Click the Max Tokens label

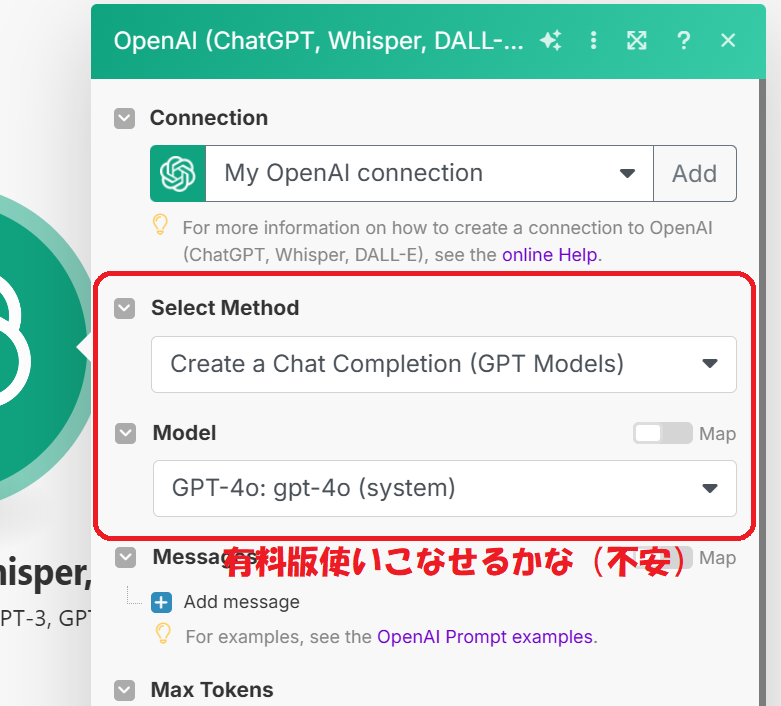click(x=212, y=690)
